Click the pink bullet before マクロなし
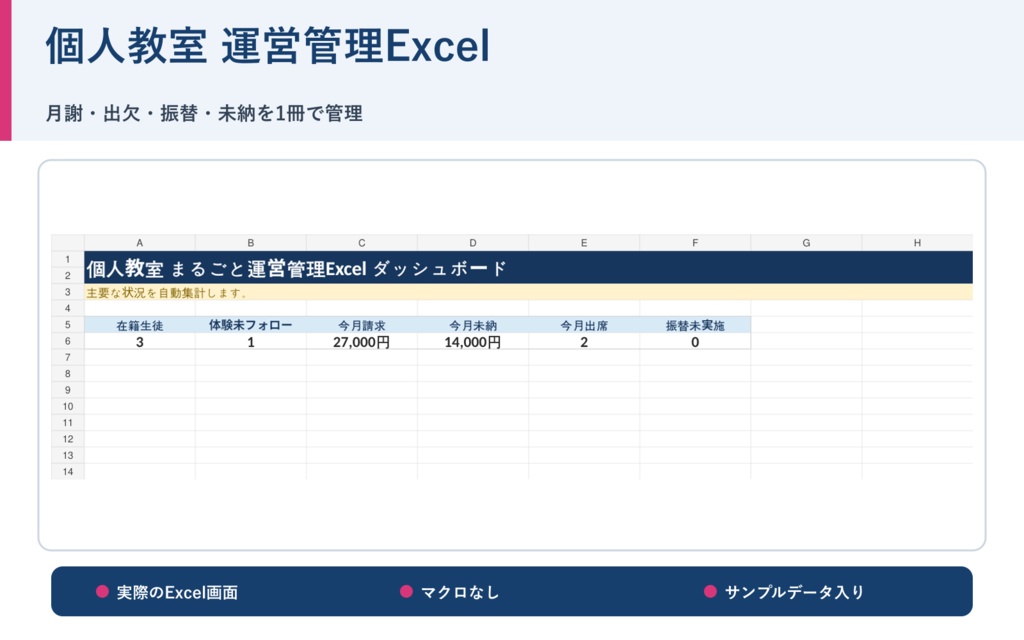1024x640 pixels. [406, 592]
